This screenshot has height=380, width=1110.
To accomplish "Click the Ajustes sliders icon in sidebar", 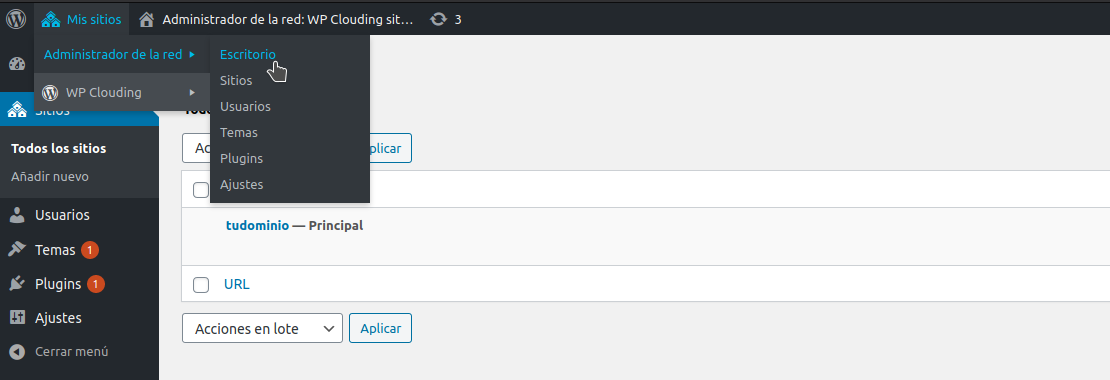I will (x=17, y=318).
